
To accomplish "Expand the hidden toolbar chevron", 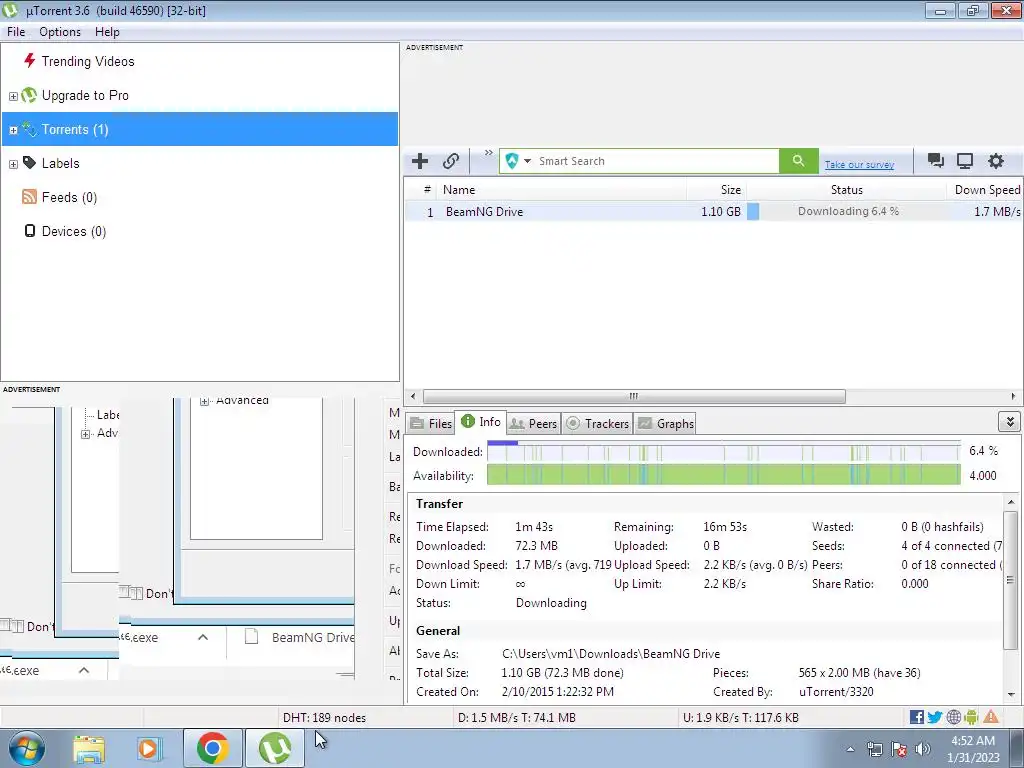I will coord(488,153).
